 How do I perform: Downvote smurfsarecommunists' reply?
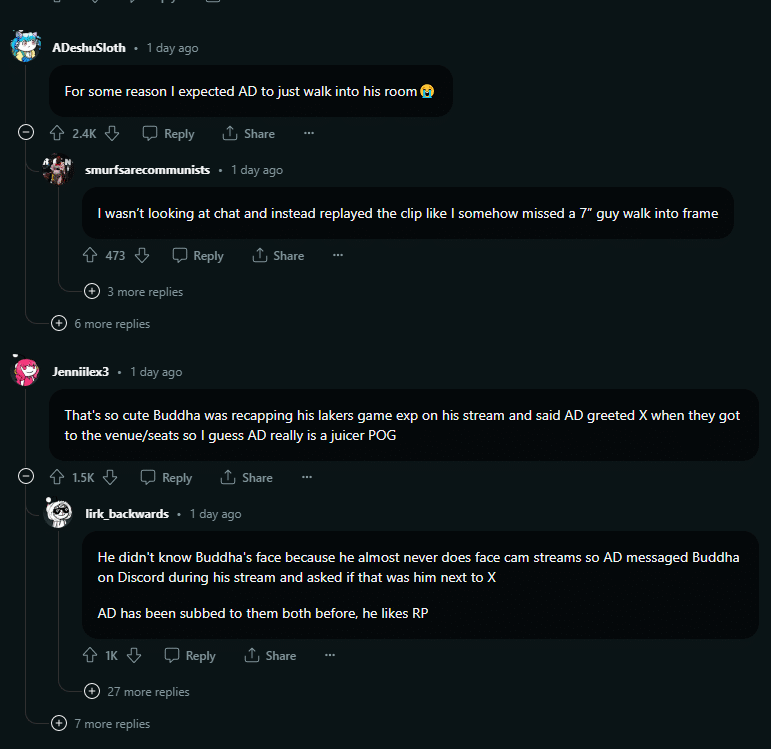pos(142,255)
